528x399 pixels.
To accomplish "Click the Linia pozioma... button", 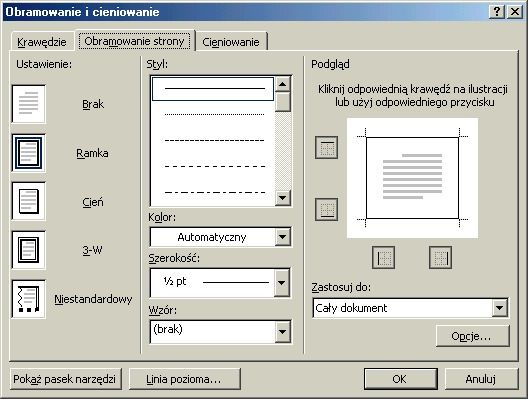I will (x=185, y=379).
